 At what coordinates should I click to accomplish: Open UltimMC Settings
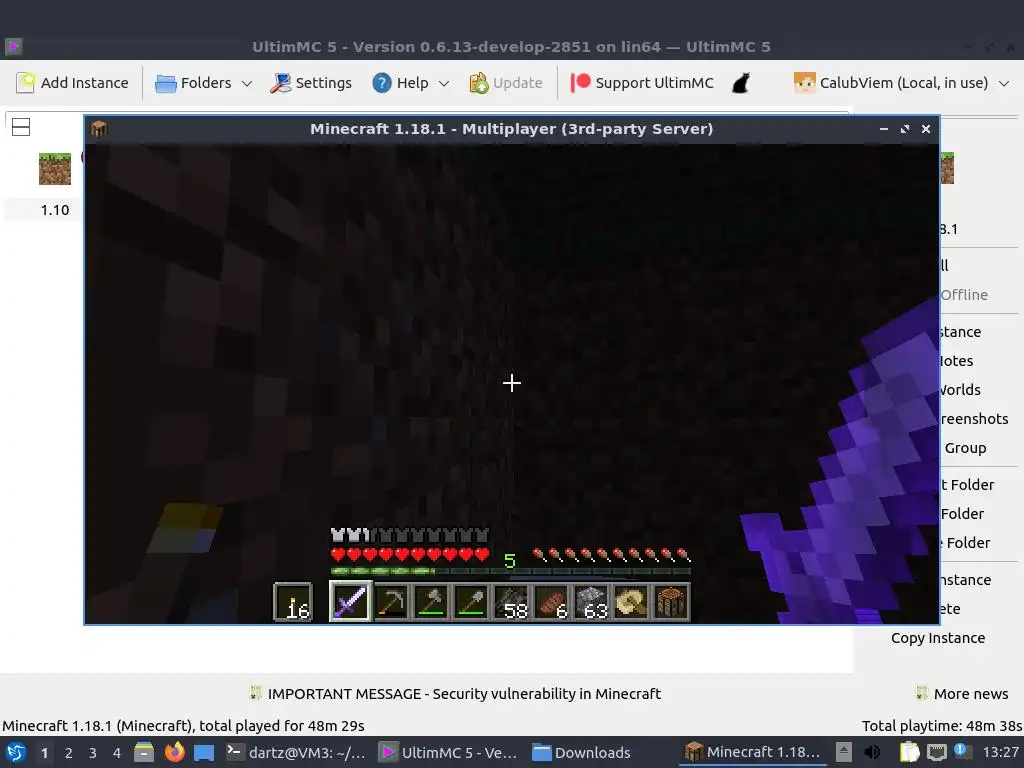click(311, 83)
